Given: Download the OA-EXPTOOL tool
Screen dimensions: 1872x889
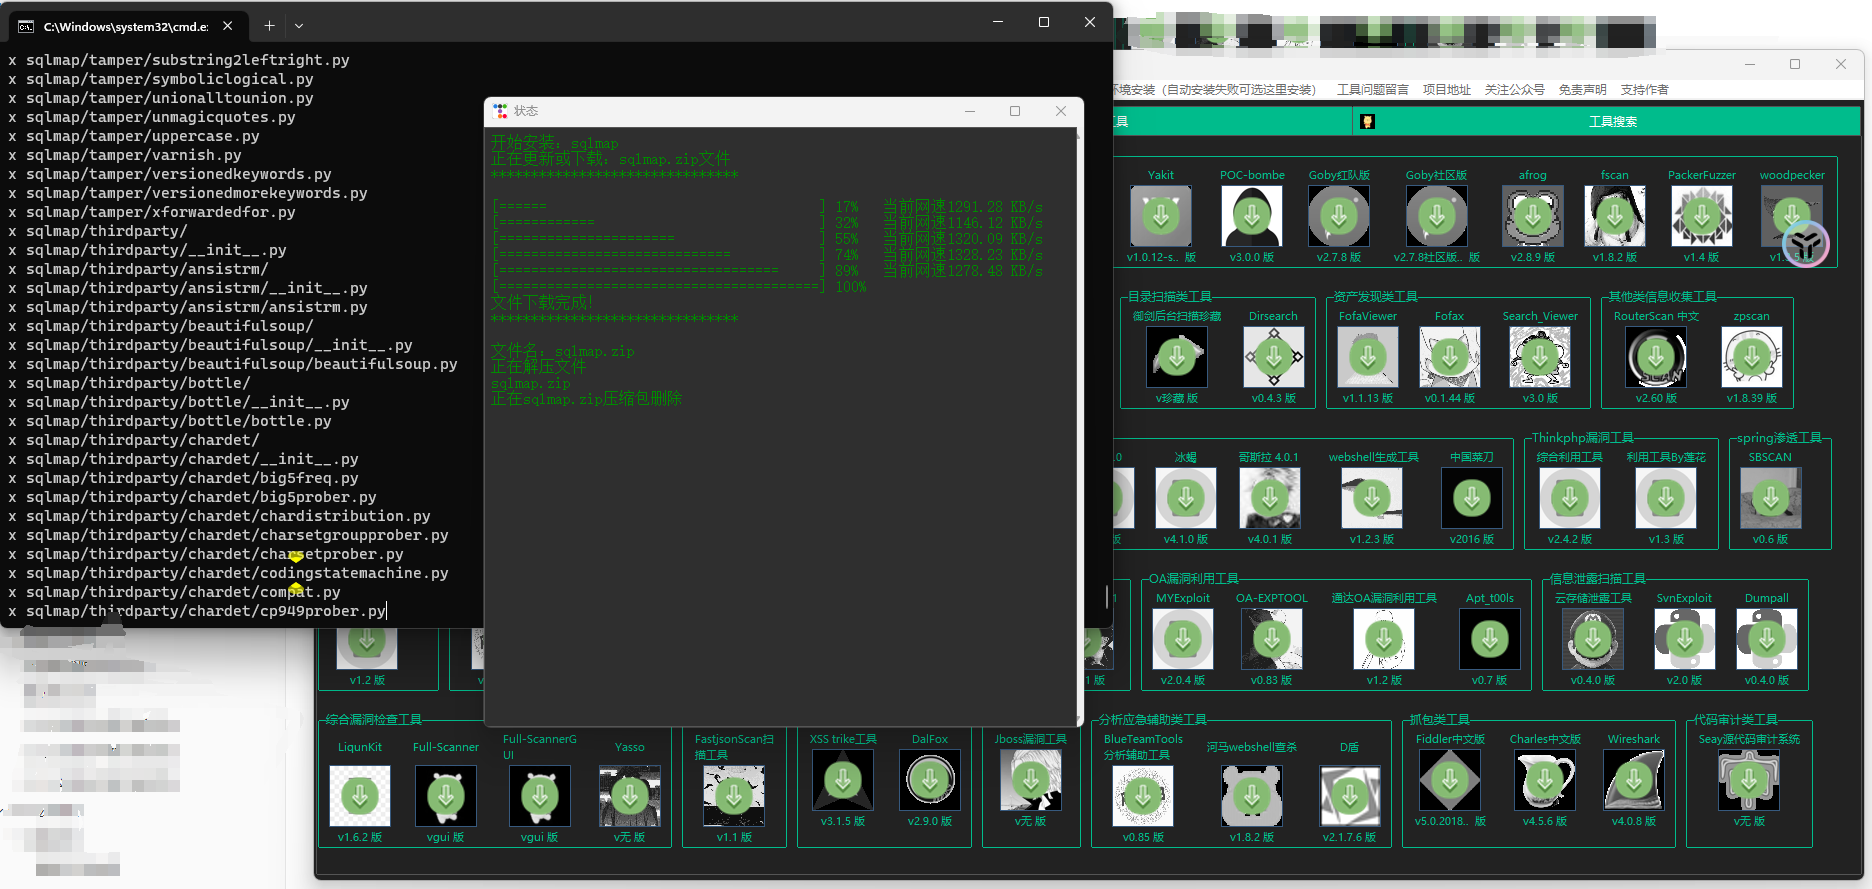Looking at the screenshot, I should tap(1272, 639).
